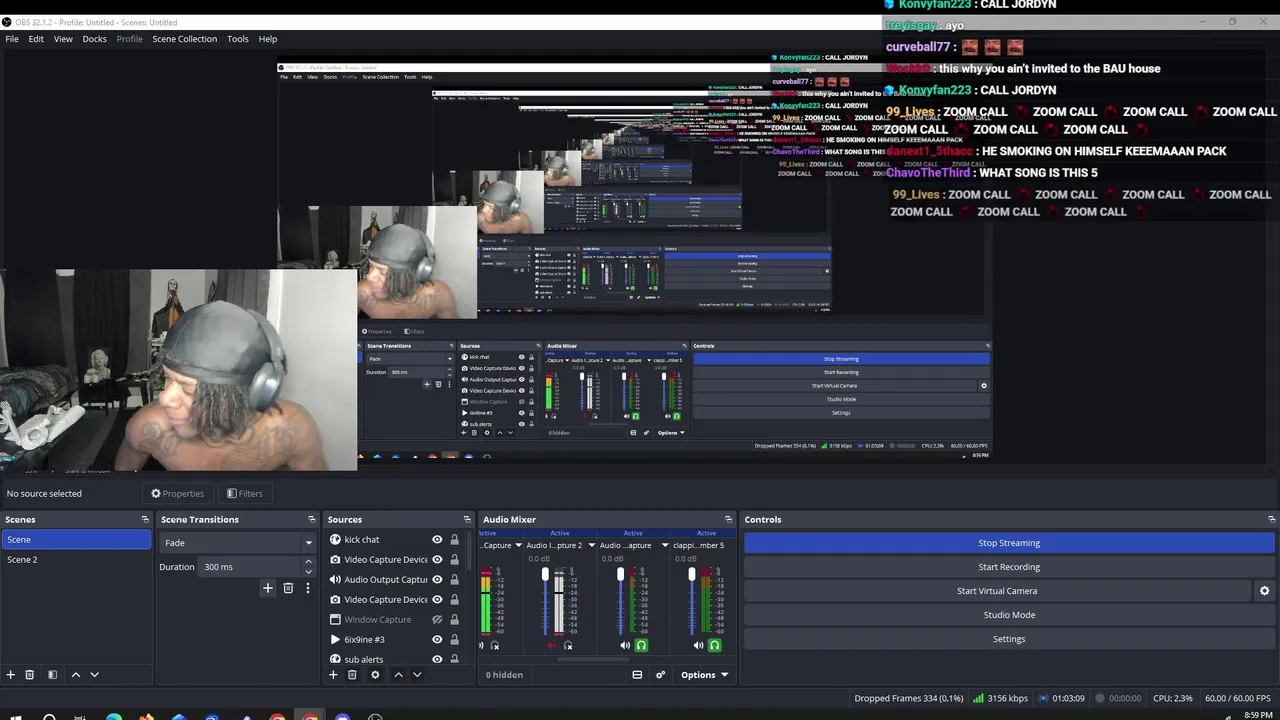Pop out the Audio Mixer dock icon

728,520
